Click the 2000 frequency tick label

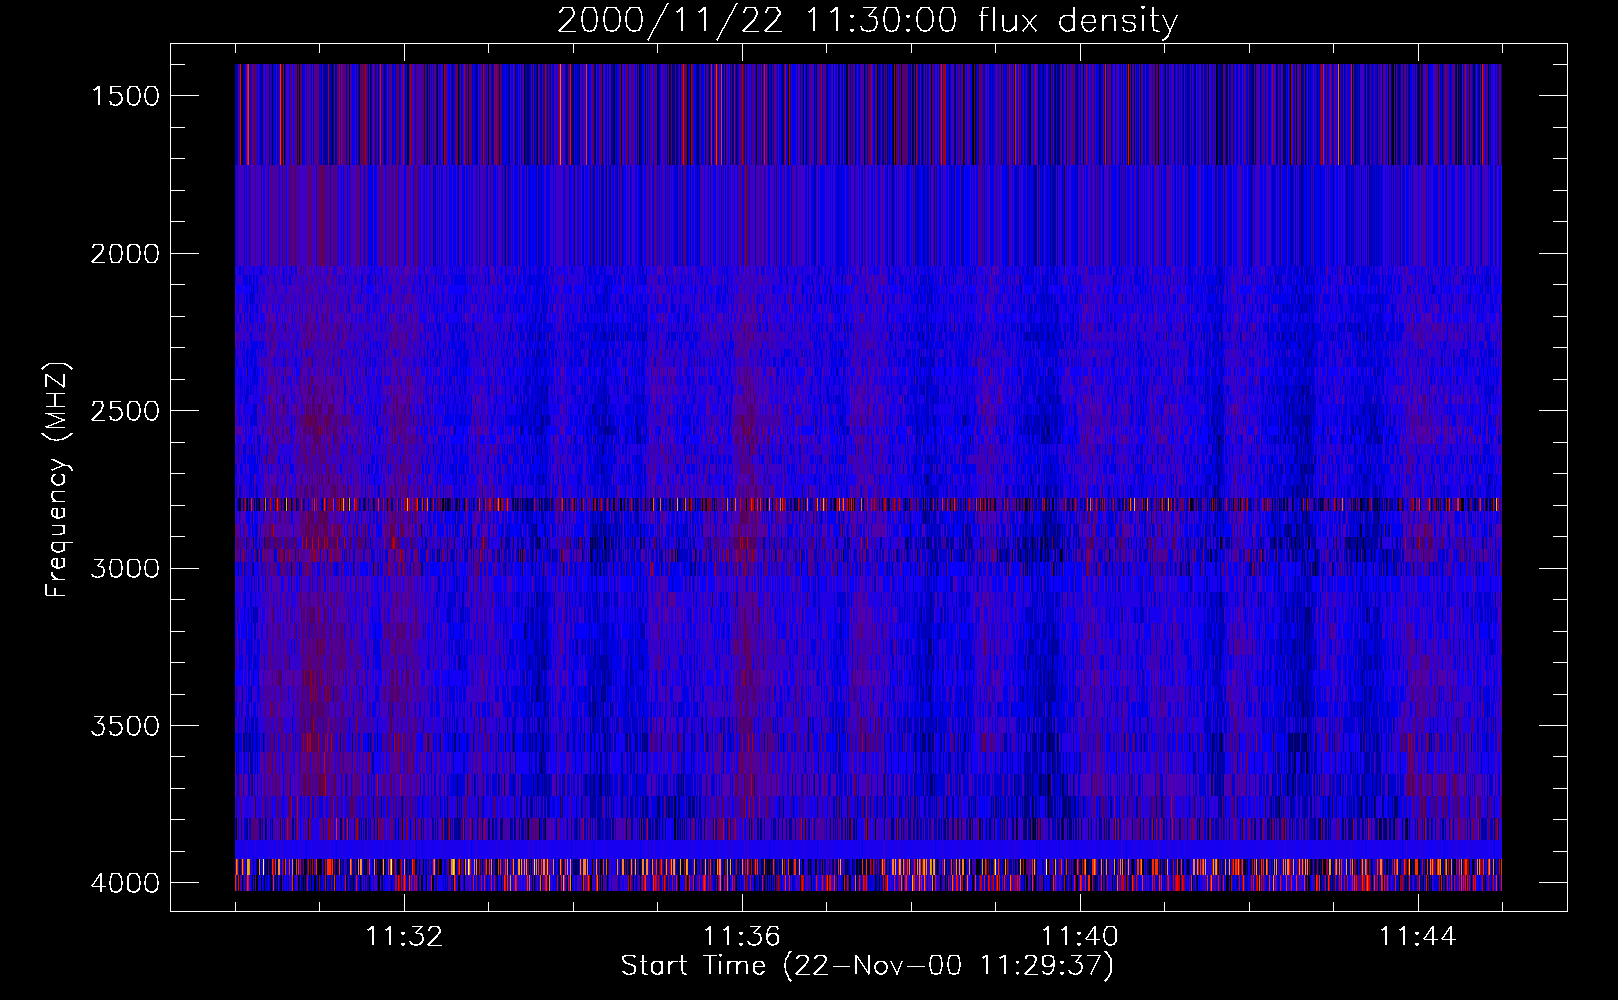(x=125, y=254)
